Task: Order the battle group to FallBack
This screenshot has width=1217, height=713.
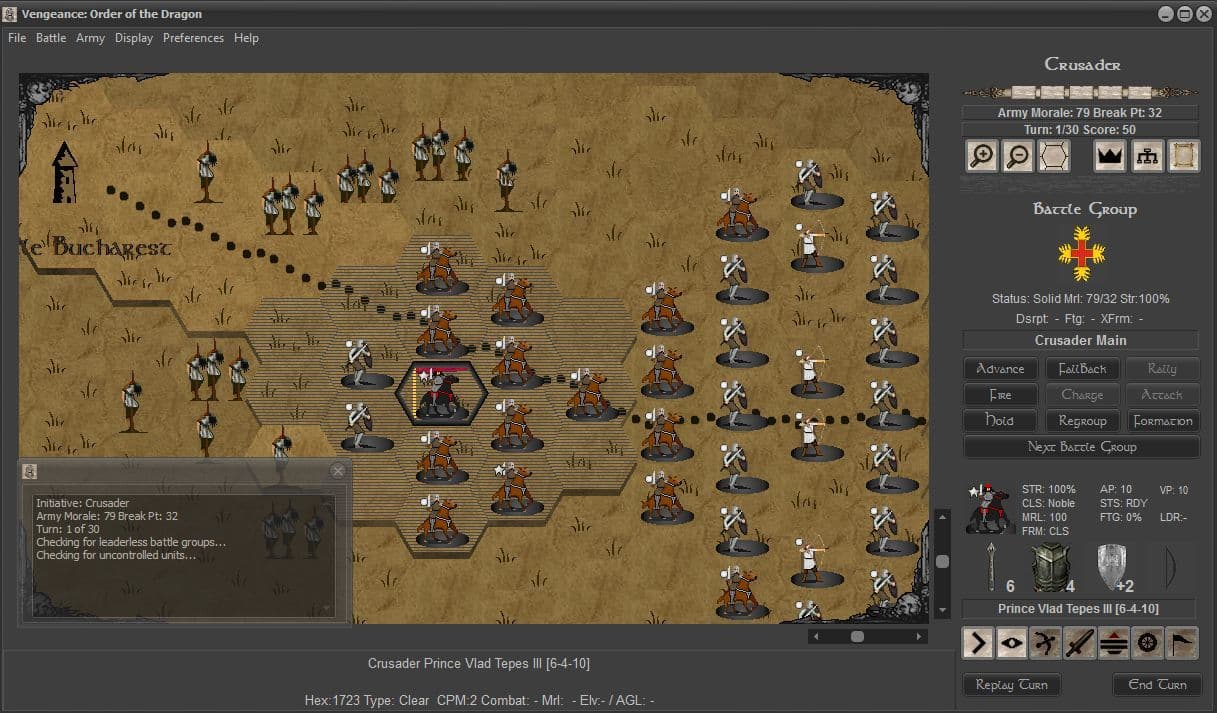Action: pyautogui.click(x=1082, y=369)
